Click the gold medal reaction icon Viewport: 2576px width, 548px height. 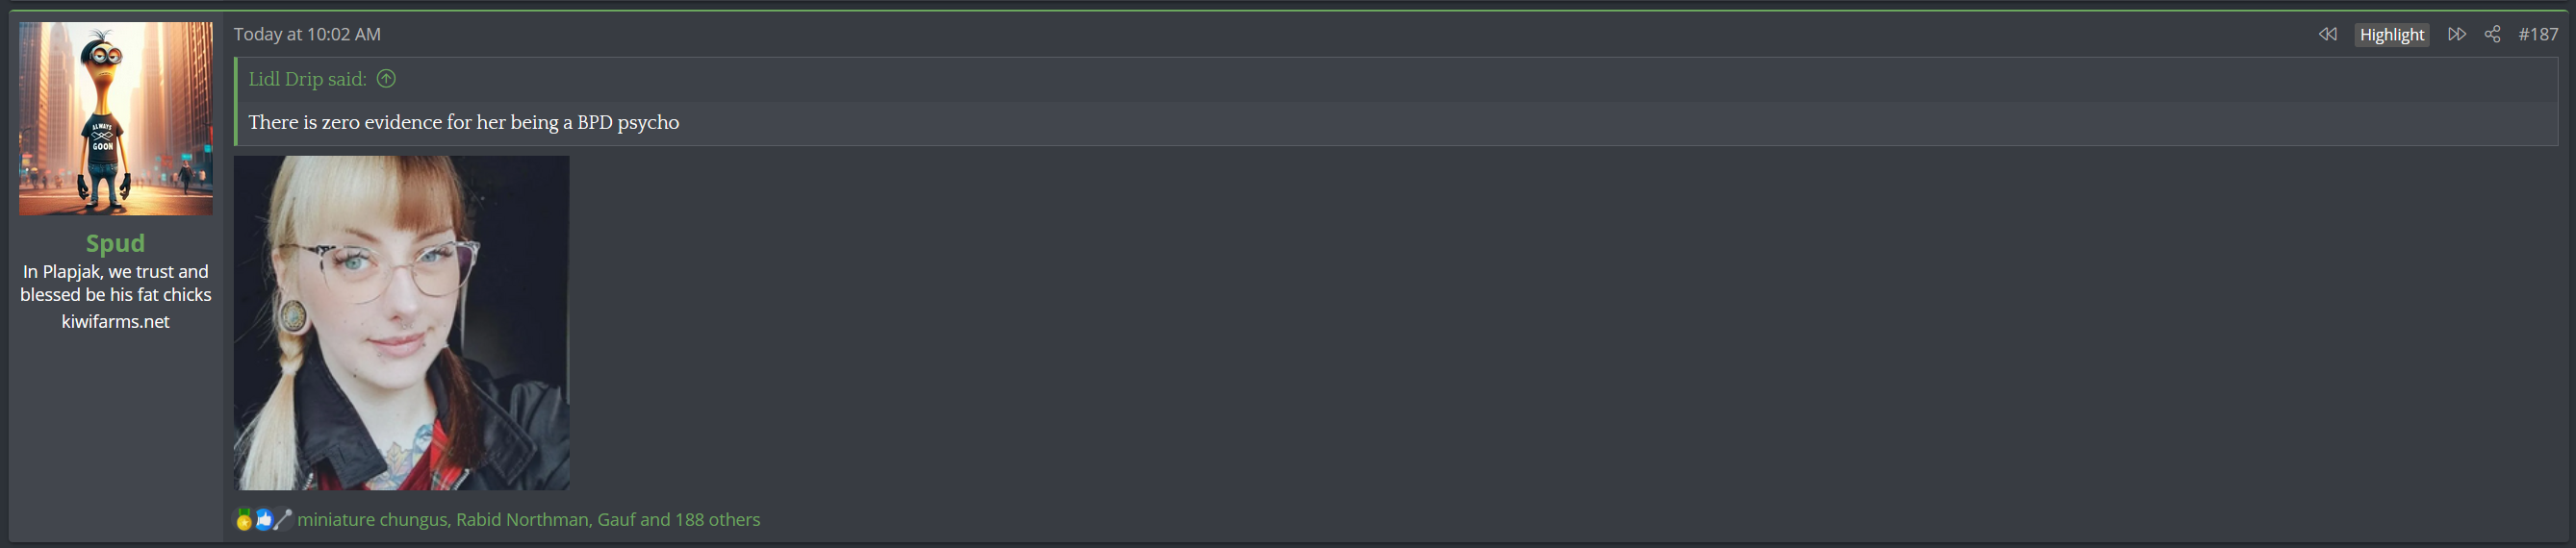(244, 520)
